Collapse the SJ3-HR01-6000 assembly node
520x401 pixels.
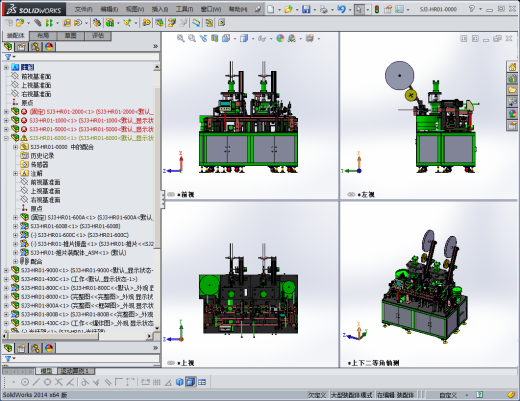coord(6,138)
